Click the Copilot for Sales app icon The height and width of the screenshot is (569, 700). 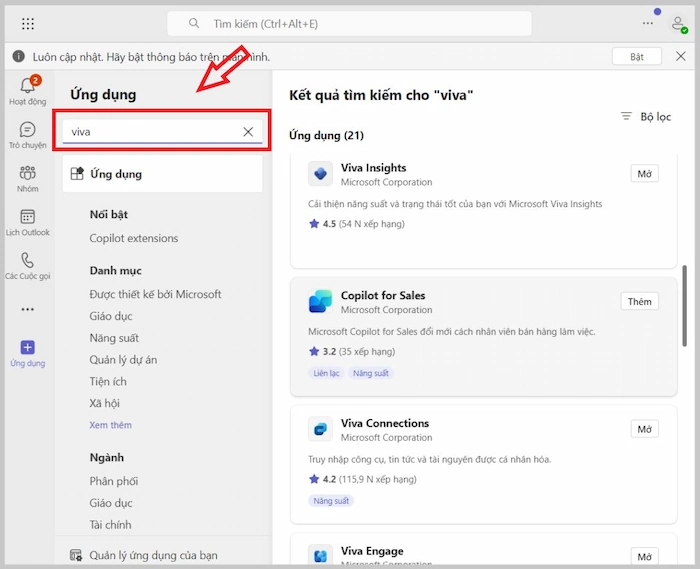(320, 301)
